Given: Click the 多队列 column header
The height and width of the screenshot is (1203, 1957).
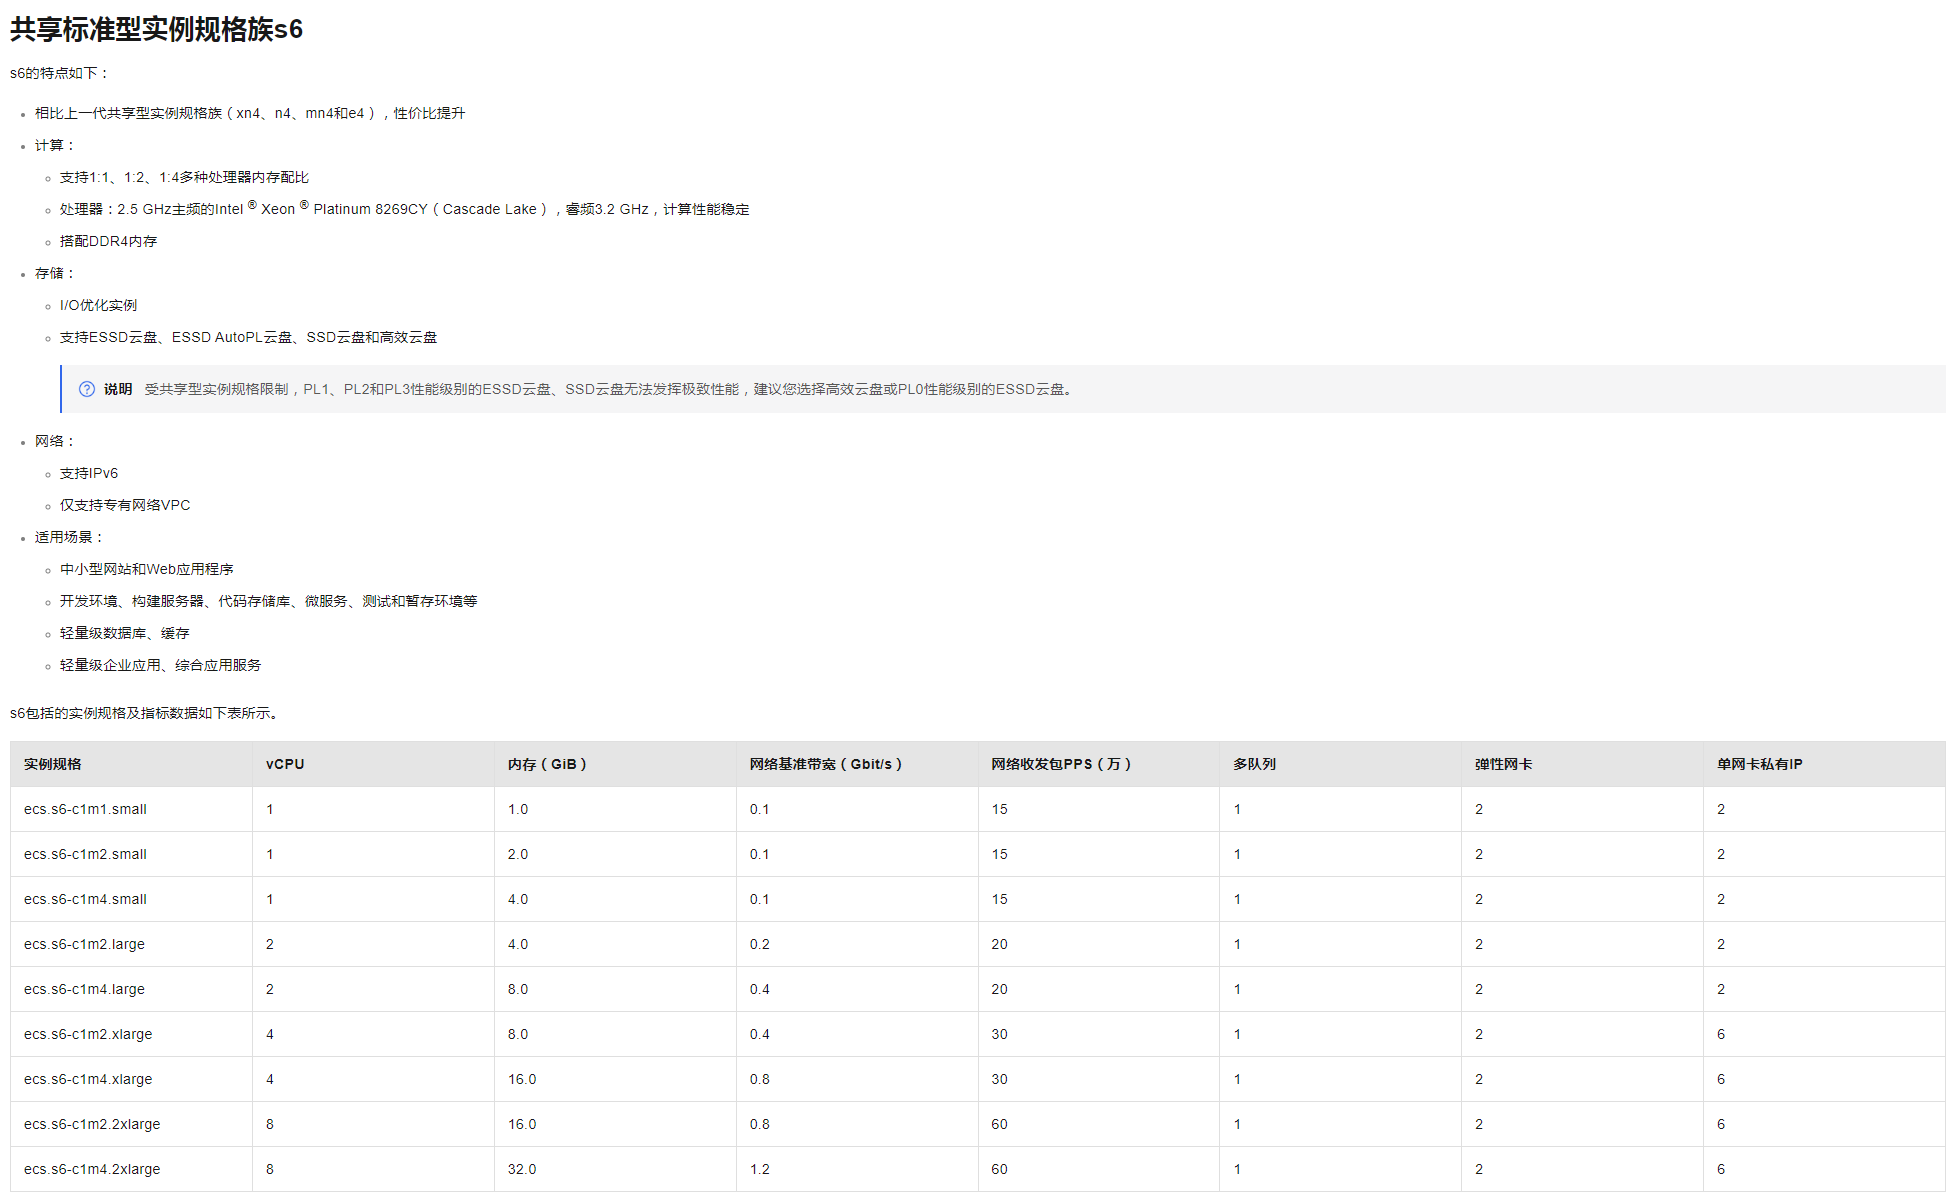Looking at the screenshot, I should [1254, 764].
